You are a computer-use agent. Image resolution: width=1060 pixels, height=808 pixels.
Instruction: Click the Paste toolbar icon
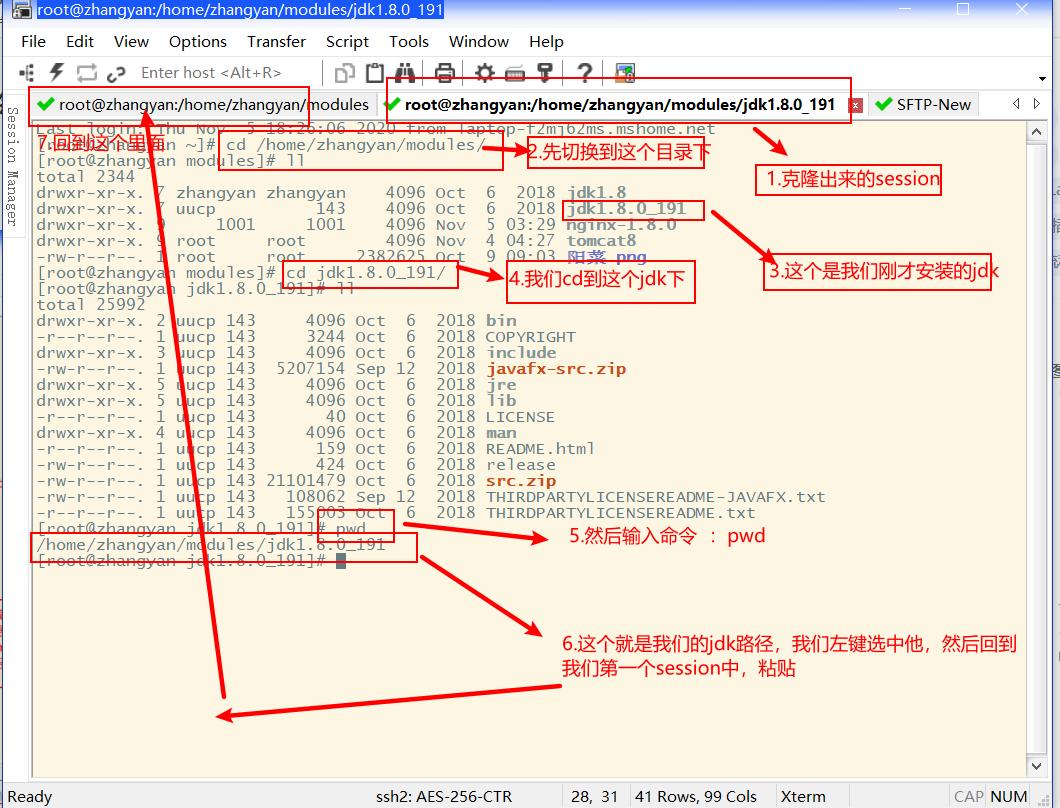(374, 72)
